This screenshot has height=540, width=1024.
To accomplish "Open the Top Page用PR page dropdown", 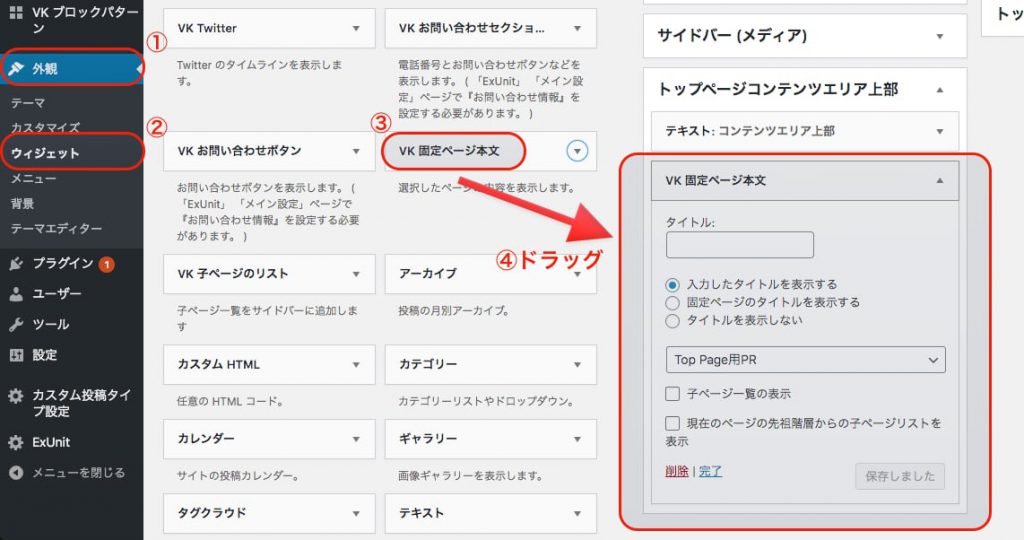I will pos(805,360).
